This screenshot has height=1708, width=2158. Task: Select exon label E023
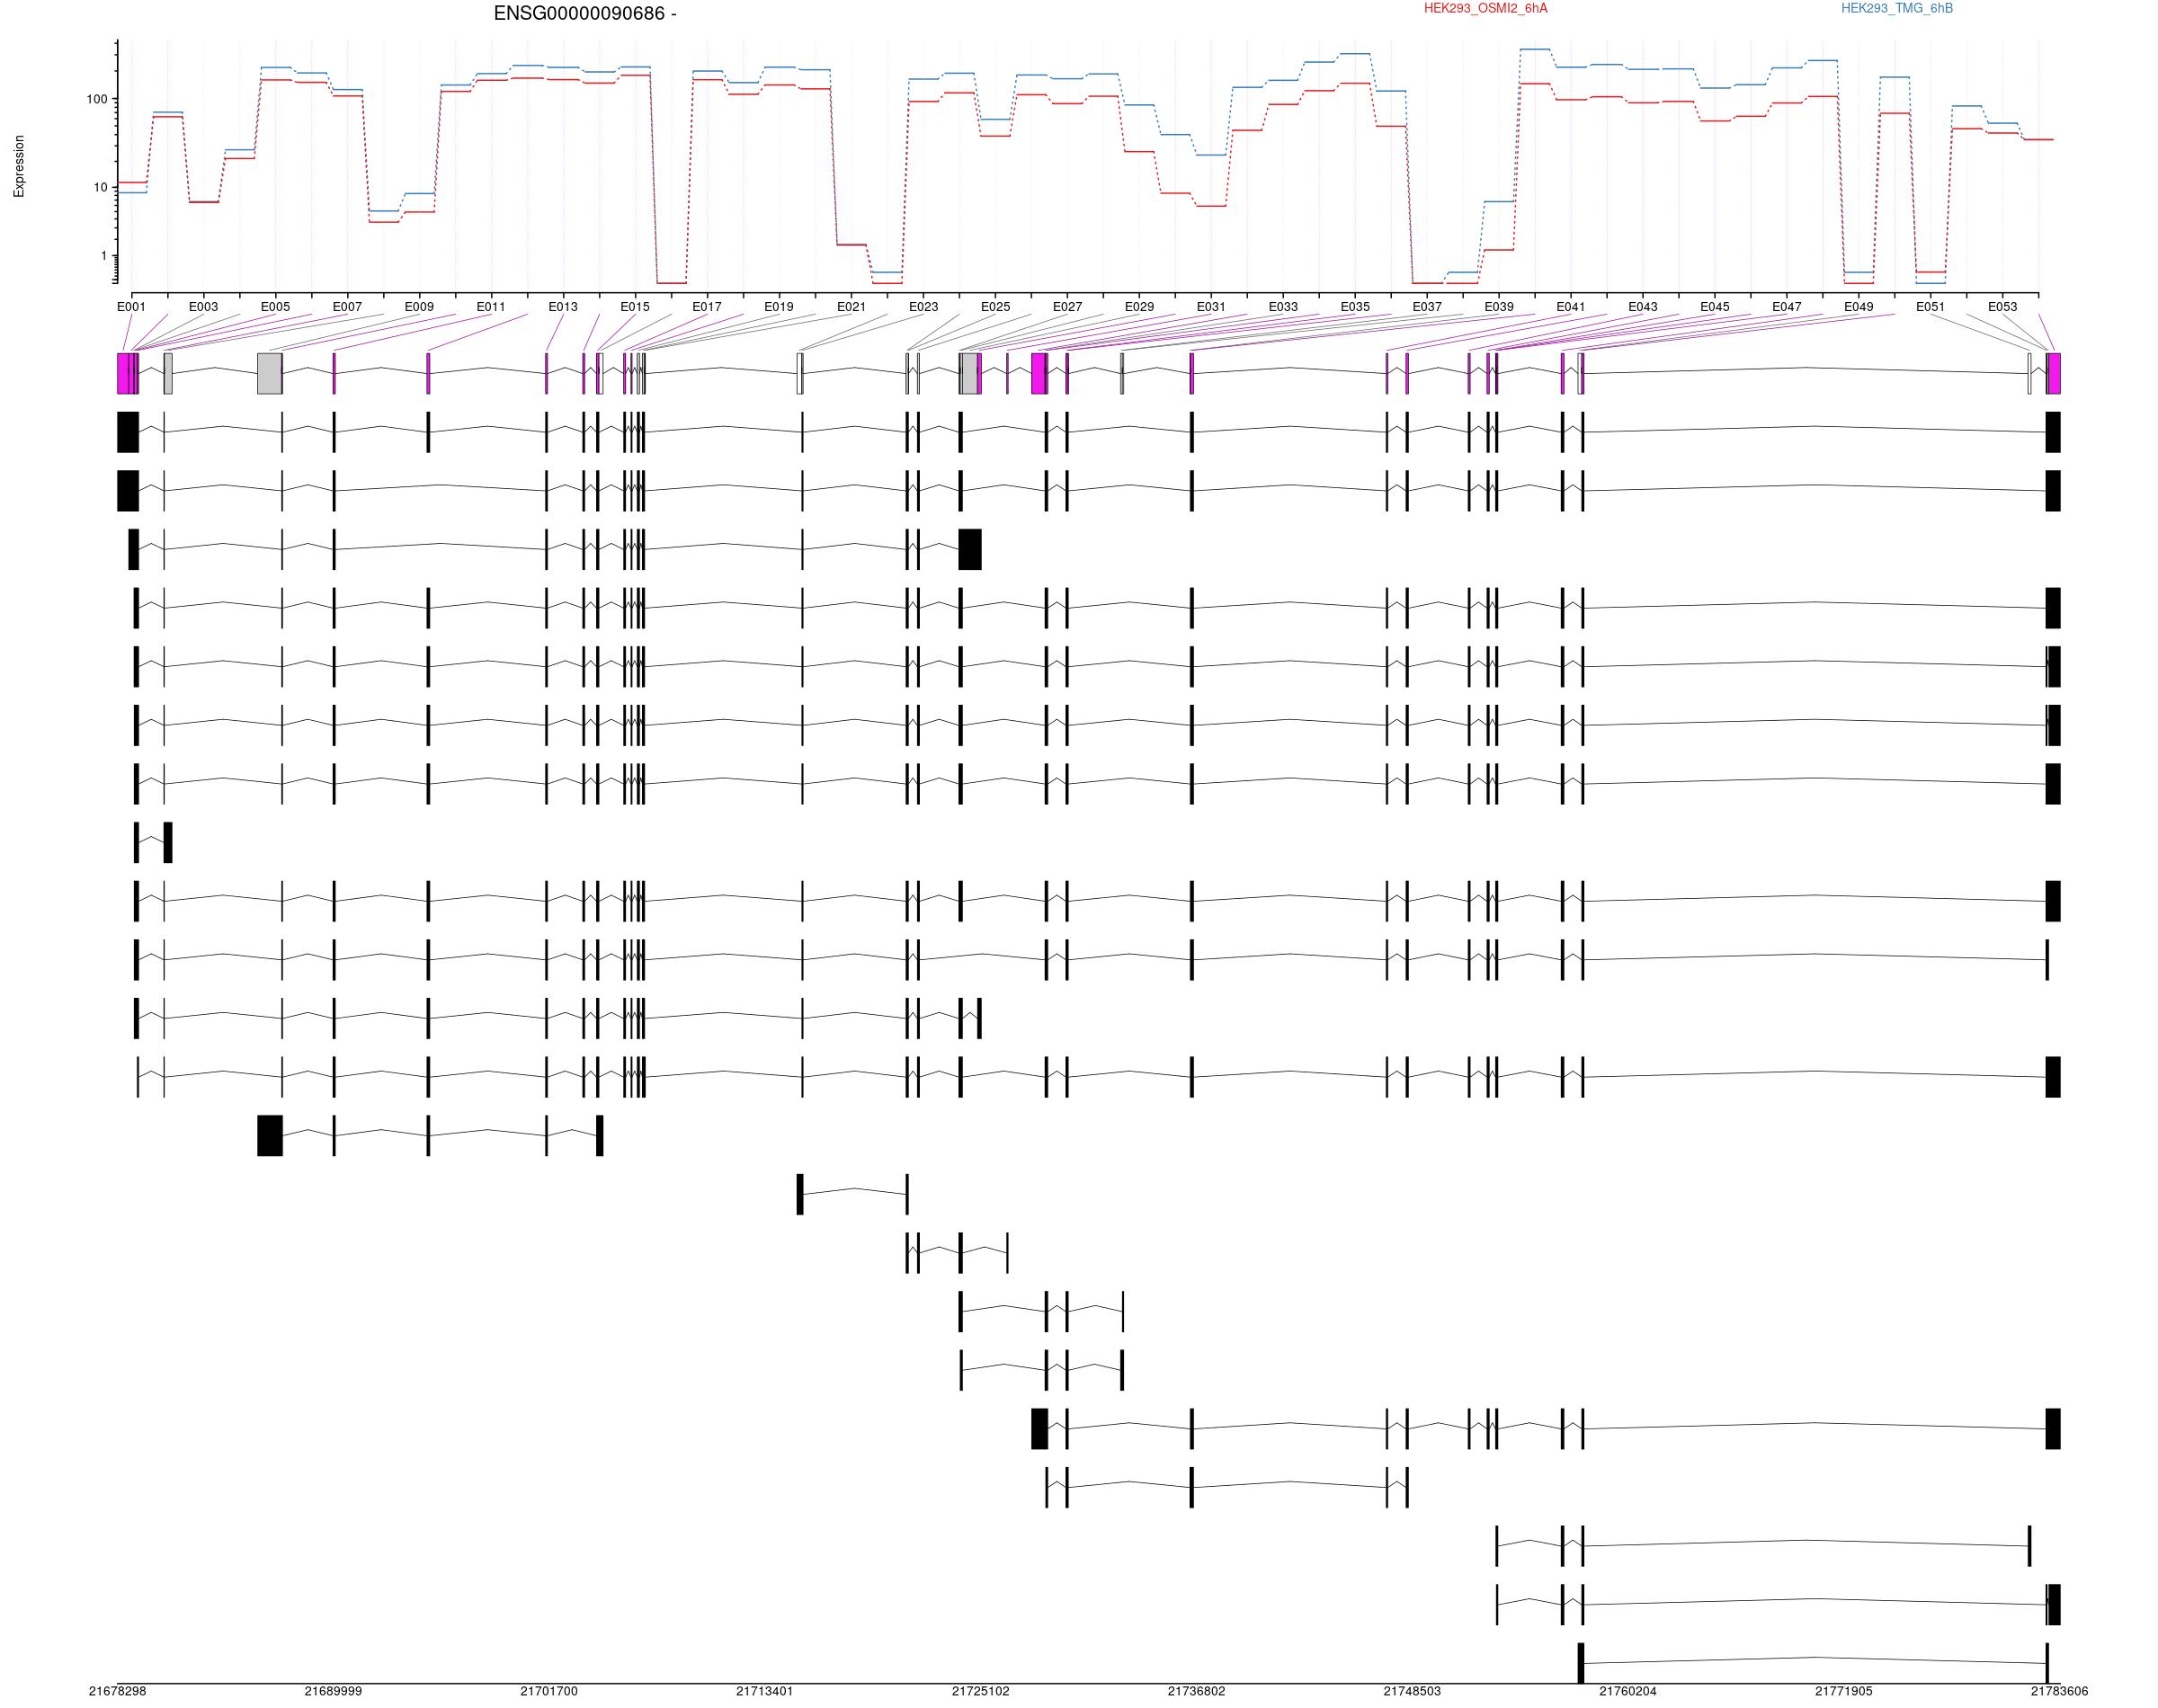pyautogui.click(x=923, y=307)
